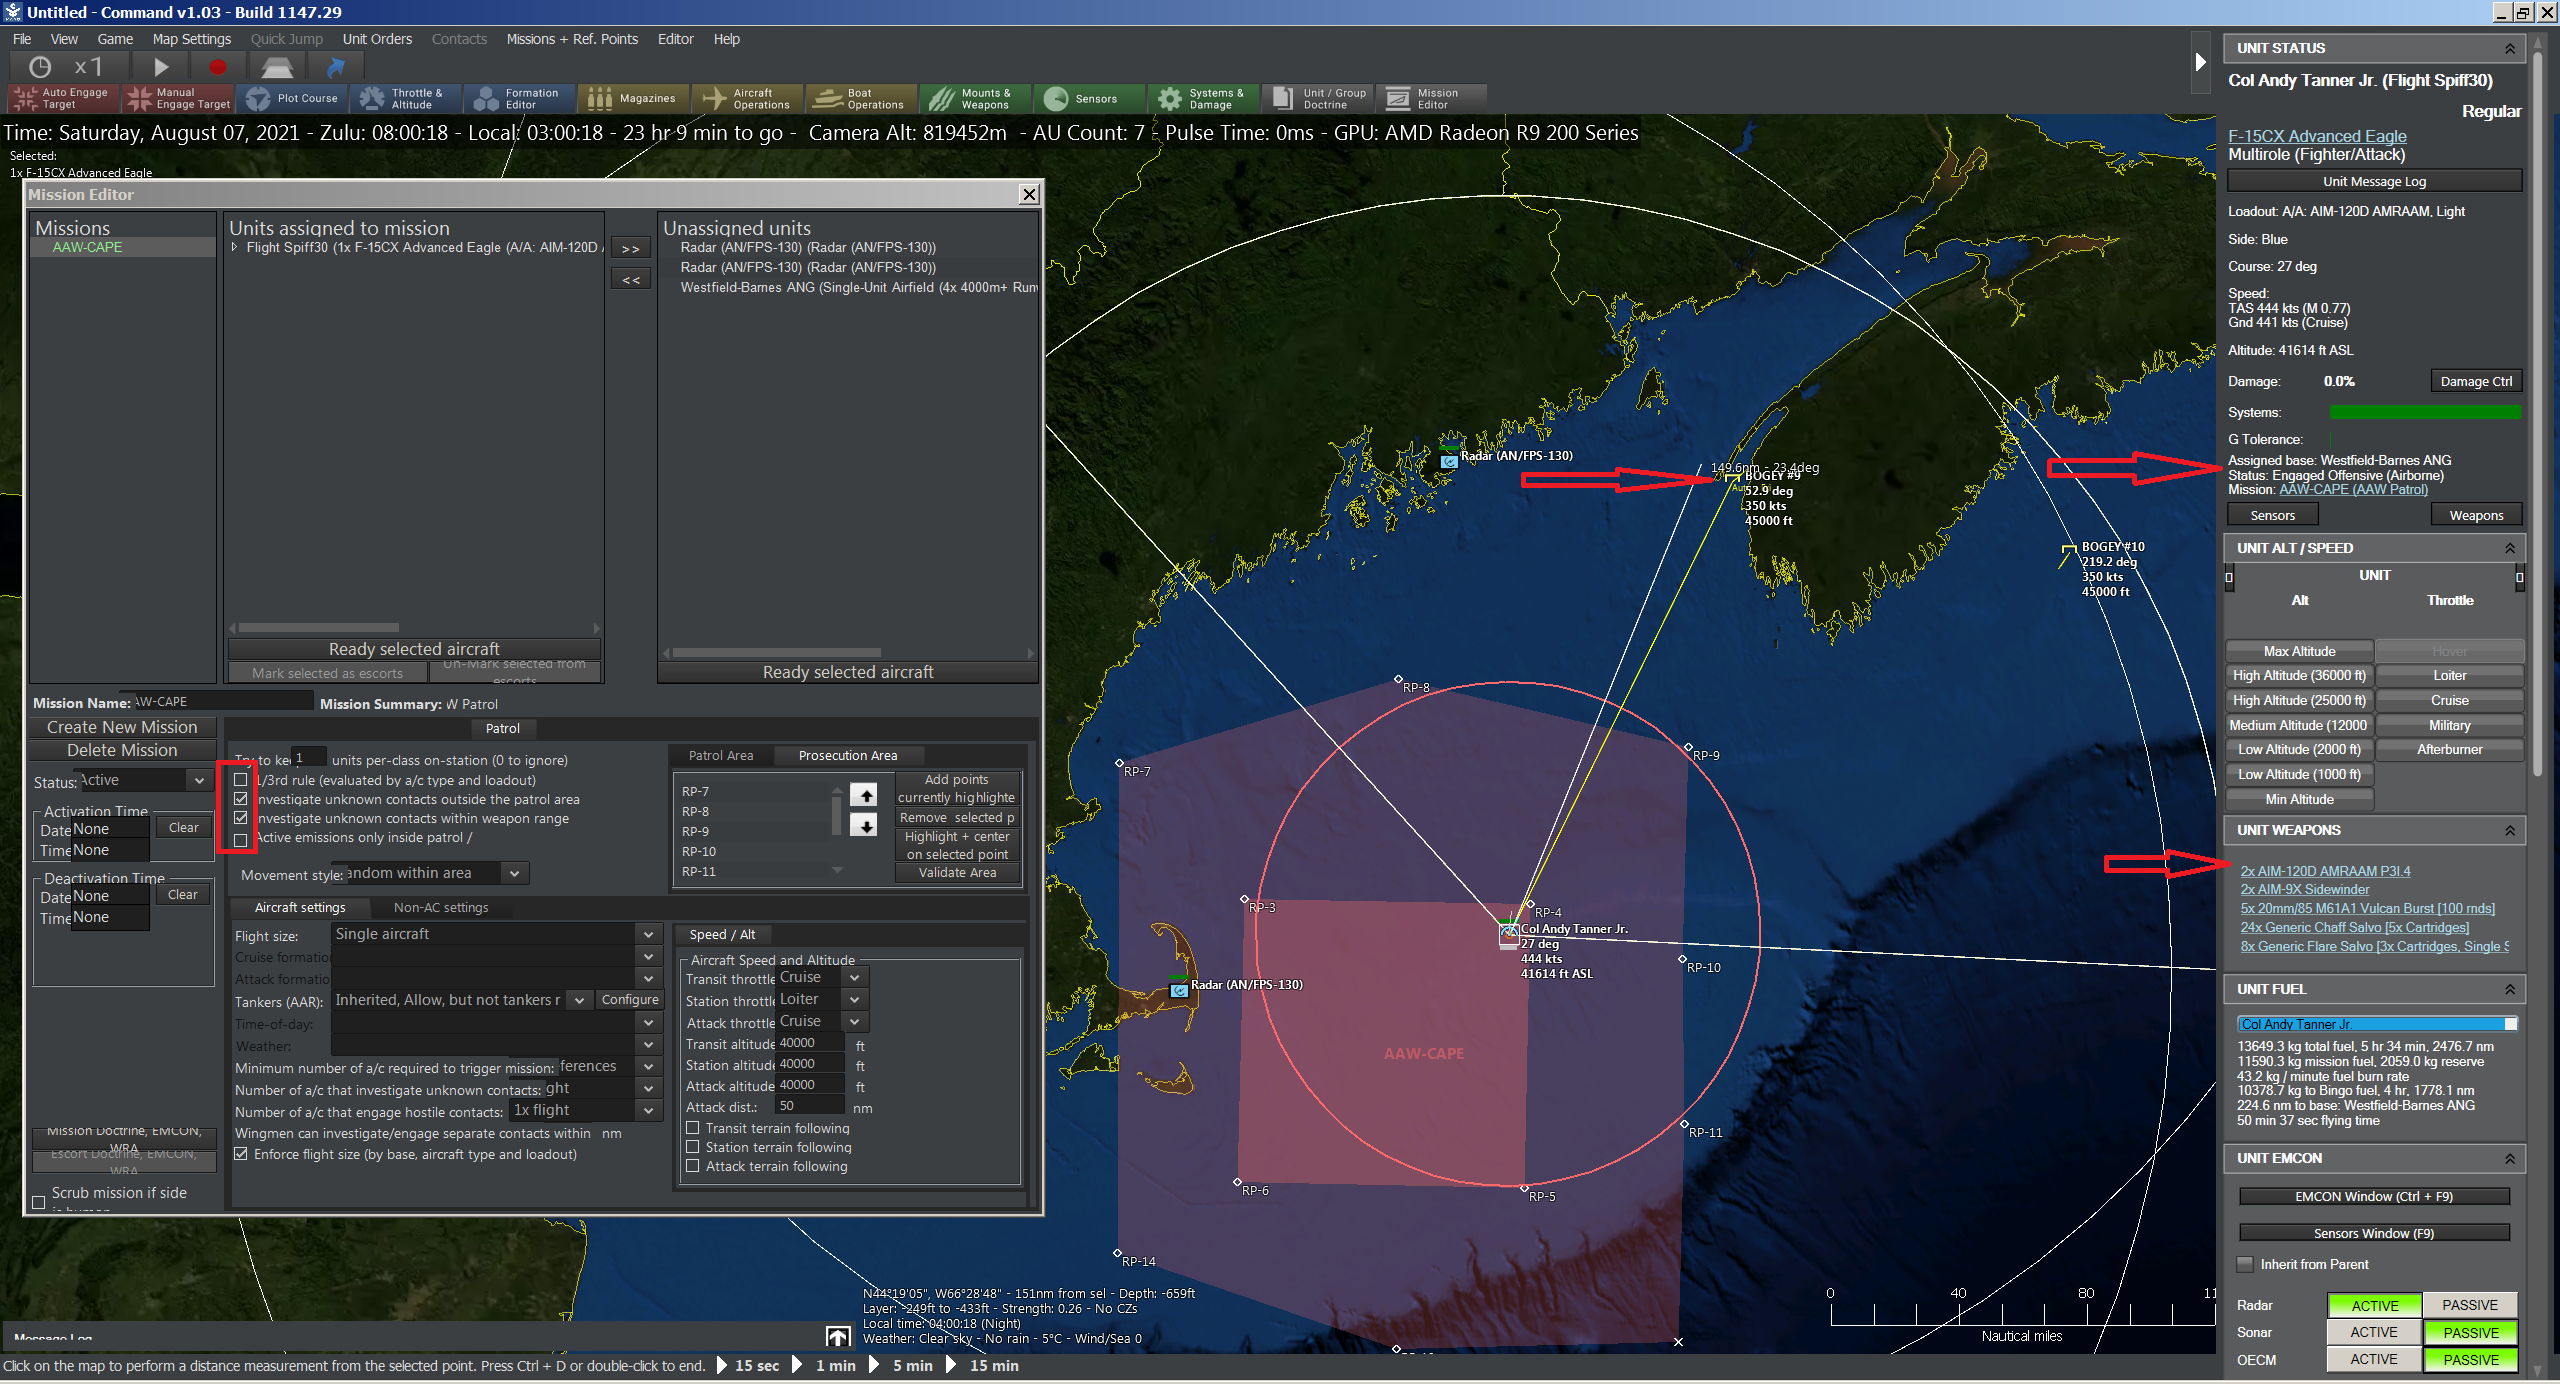
Task: Enable Transit terrain following checkbox
Action: (x=692, y=1128)
